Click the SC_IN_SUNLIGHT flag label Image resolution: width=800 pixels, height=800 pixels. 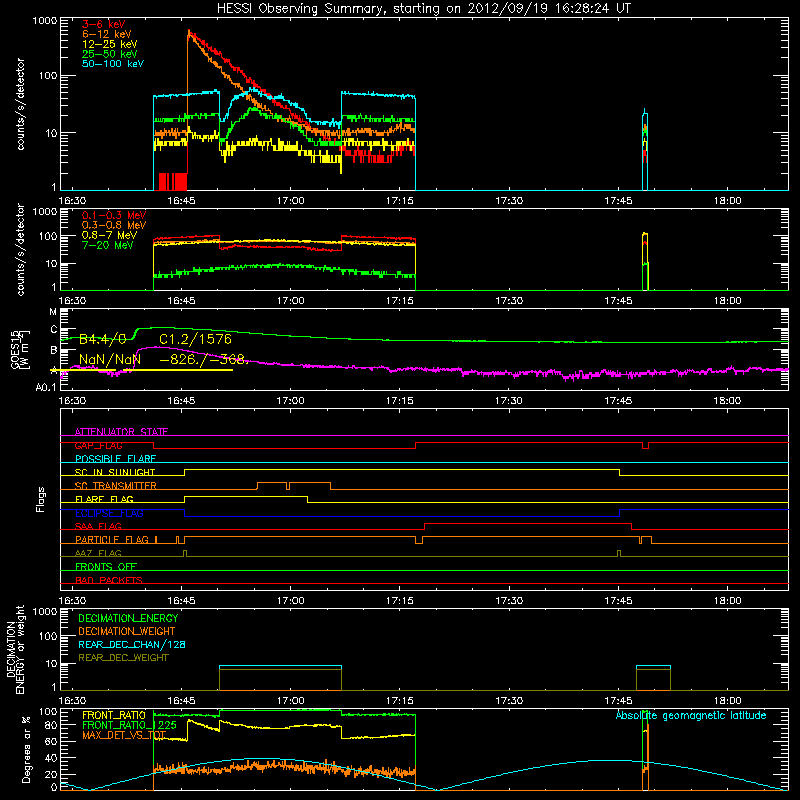coord(115,472)
